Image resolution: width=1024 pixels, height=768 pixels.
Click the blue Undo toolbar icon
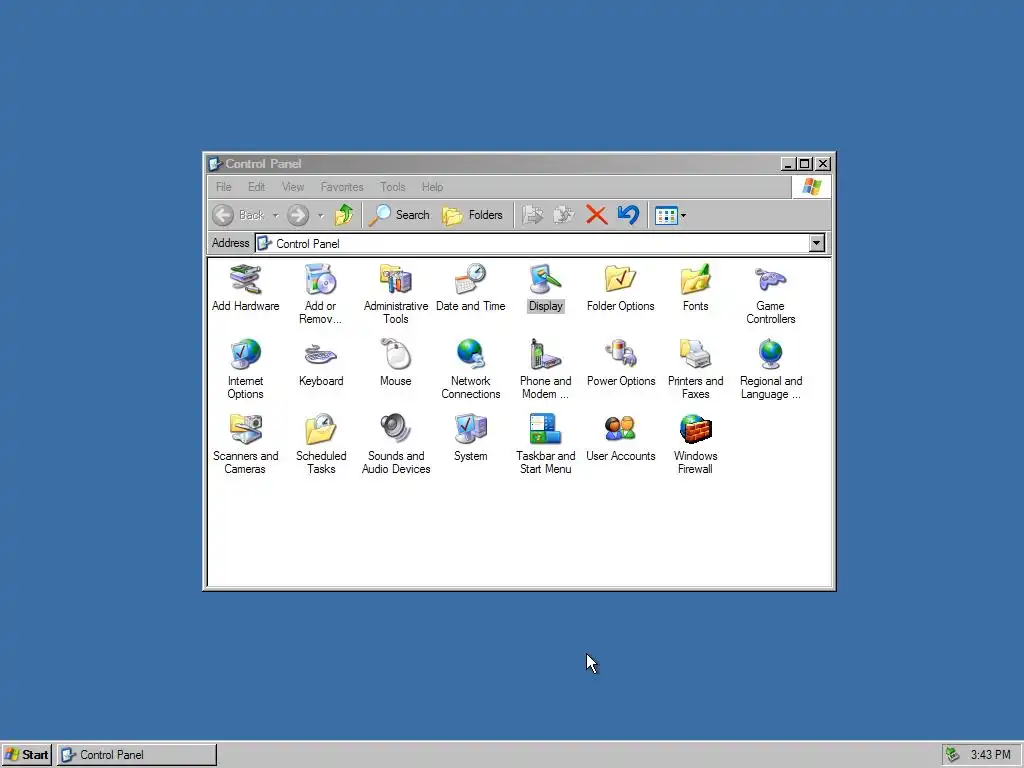pos(628,215)
